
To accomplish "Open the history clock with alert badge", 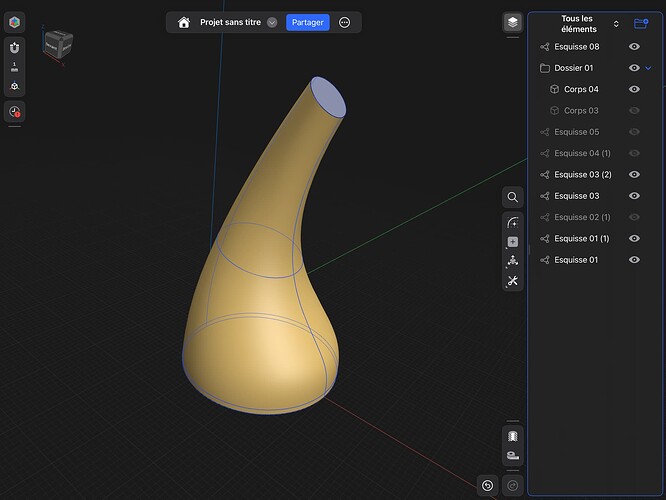I will (14, 112).
